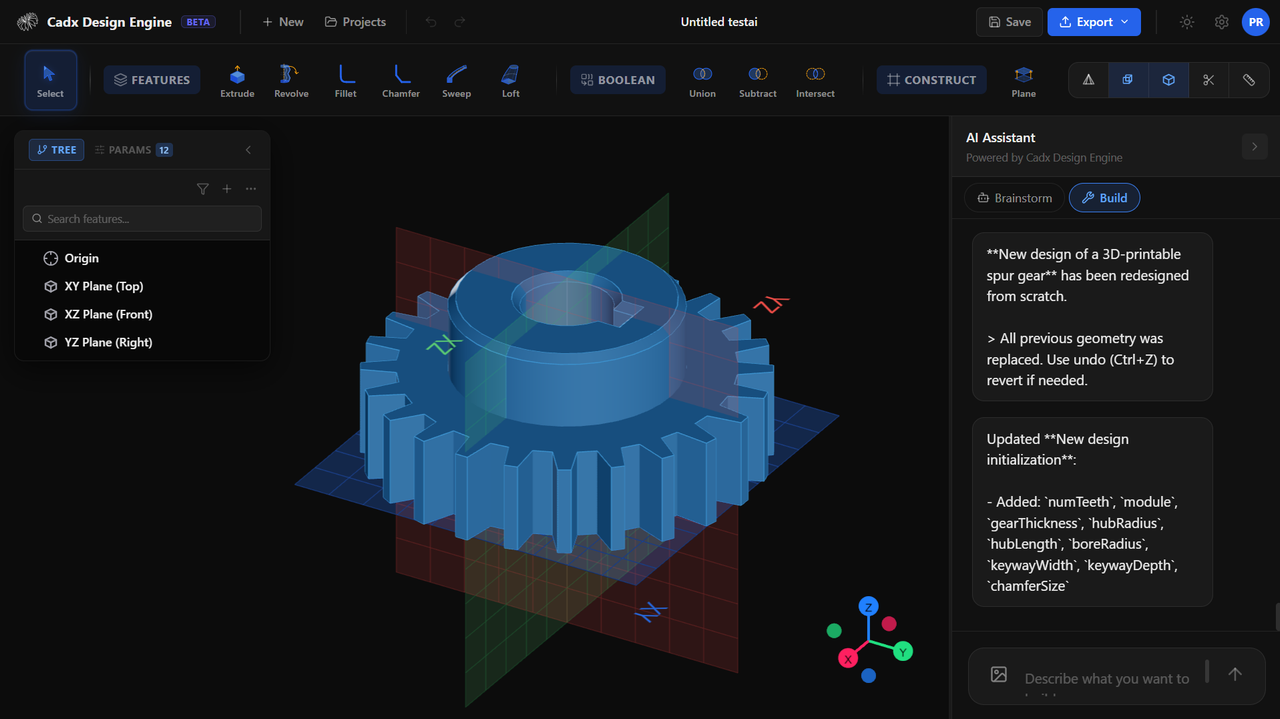This screenshot has height=719, width=1280.
Task: Toggle the wireframe pyramid view mode
Action: pyautogui.click(x=1089, y=80)
